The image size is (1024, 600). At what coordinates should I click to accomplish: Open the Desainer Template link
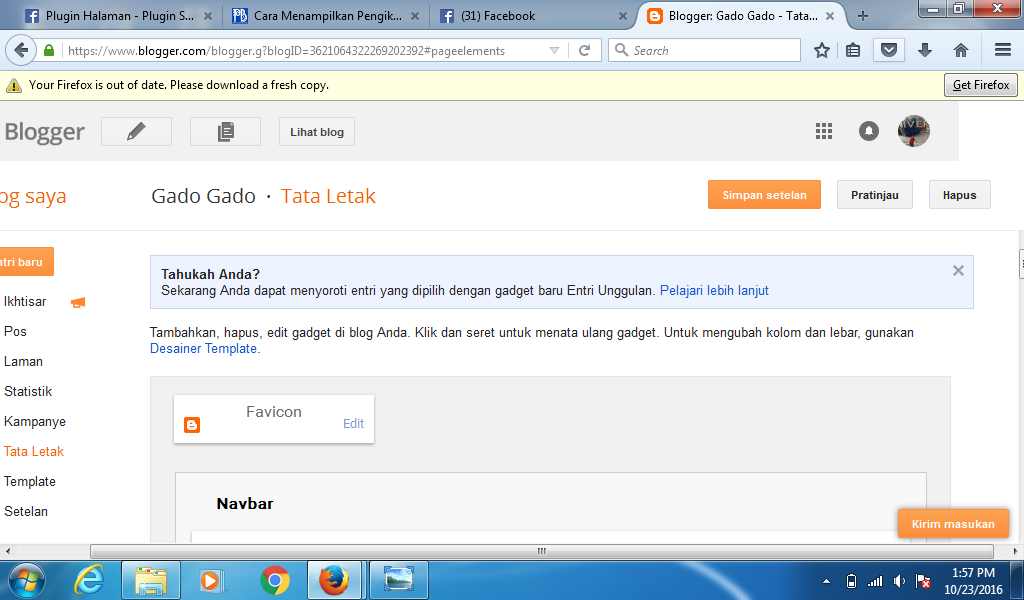click(x=203, y=349)
